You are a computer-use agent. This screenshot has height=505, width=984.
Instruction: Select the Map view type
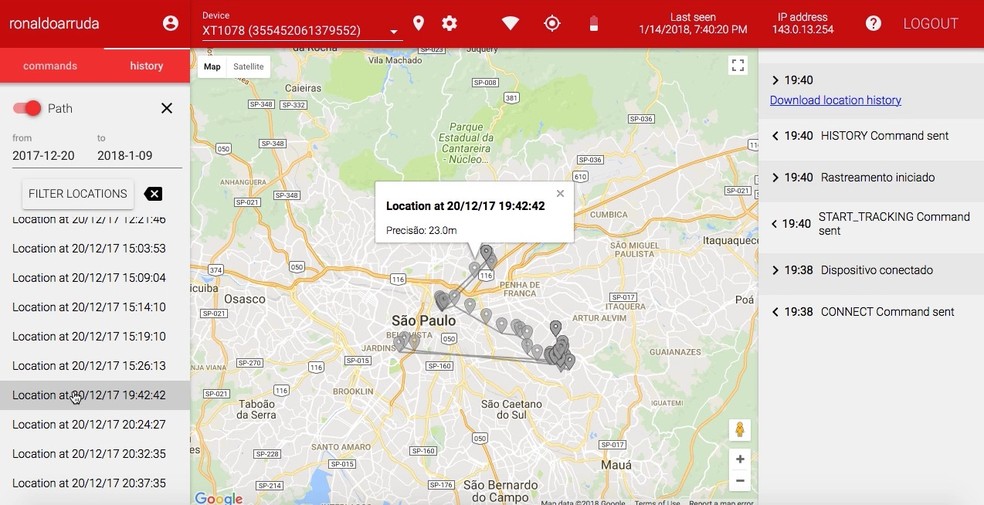[x=212, y=66]
